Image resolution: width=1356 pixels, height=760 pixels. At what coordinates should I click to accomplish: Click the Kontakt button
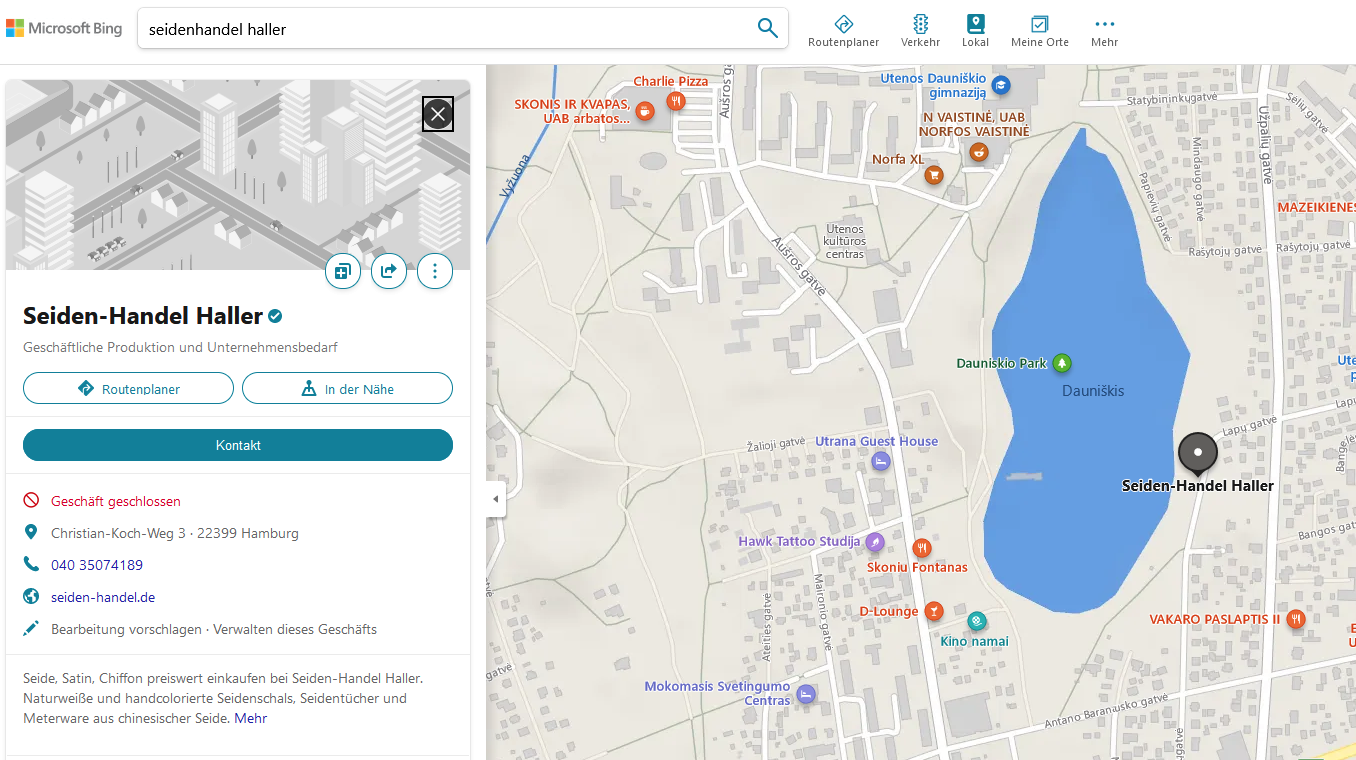click(x=238, y=445)
